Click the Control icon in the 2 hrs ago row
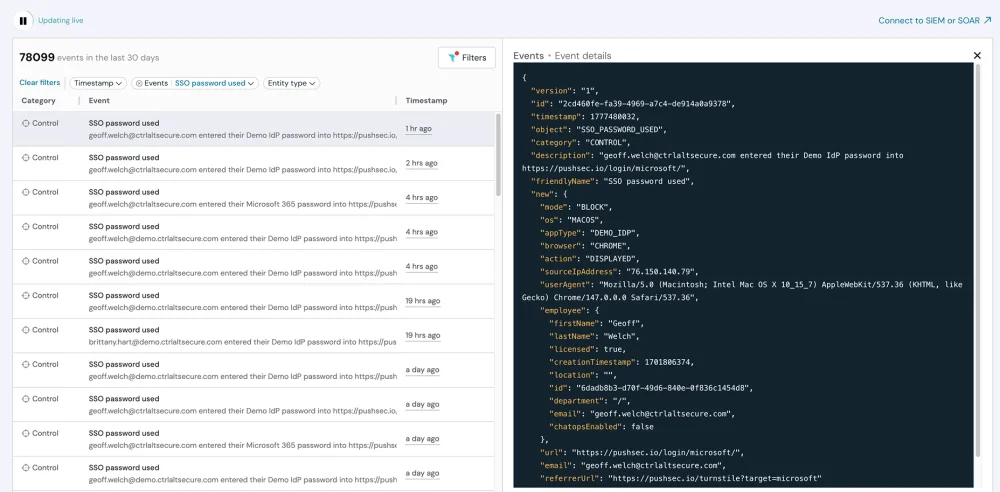The width and height of the screenshot is (1000, 492). click(26, 158)
